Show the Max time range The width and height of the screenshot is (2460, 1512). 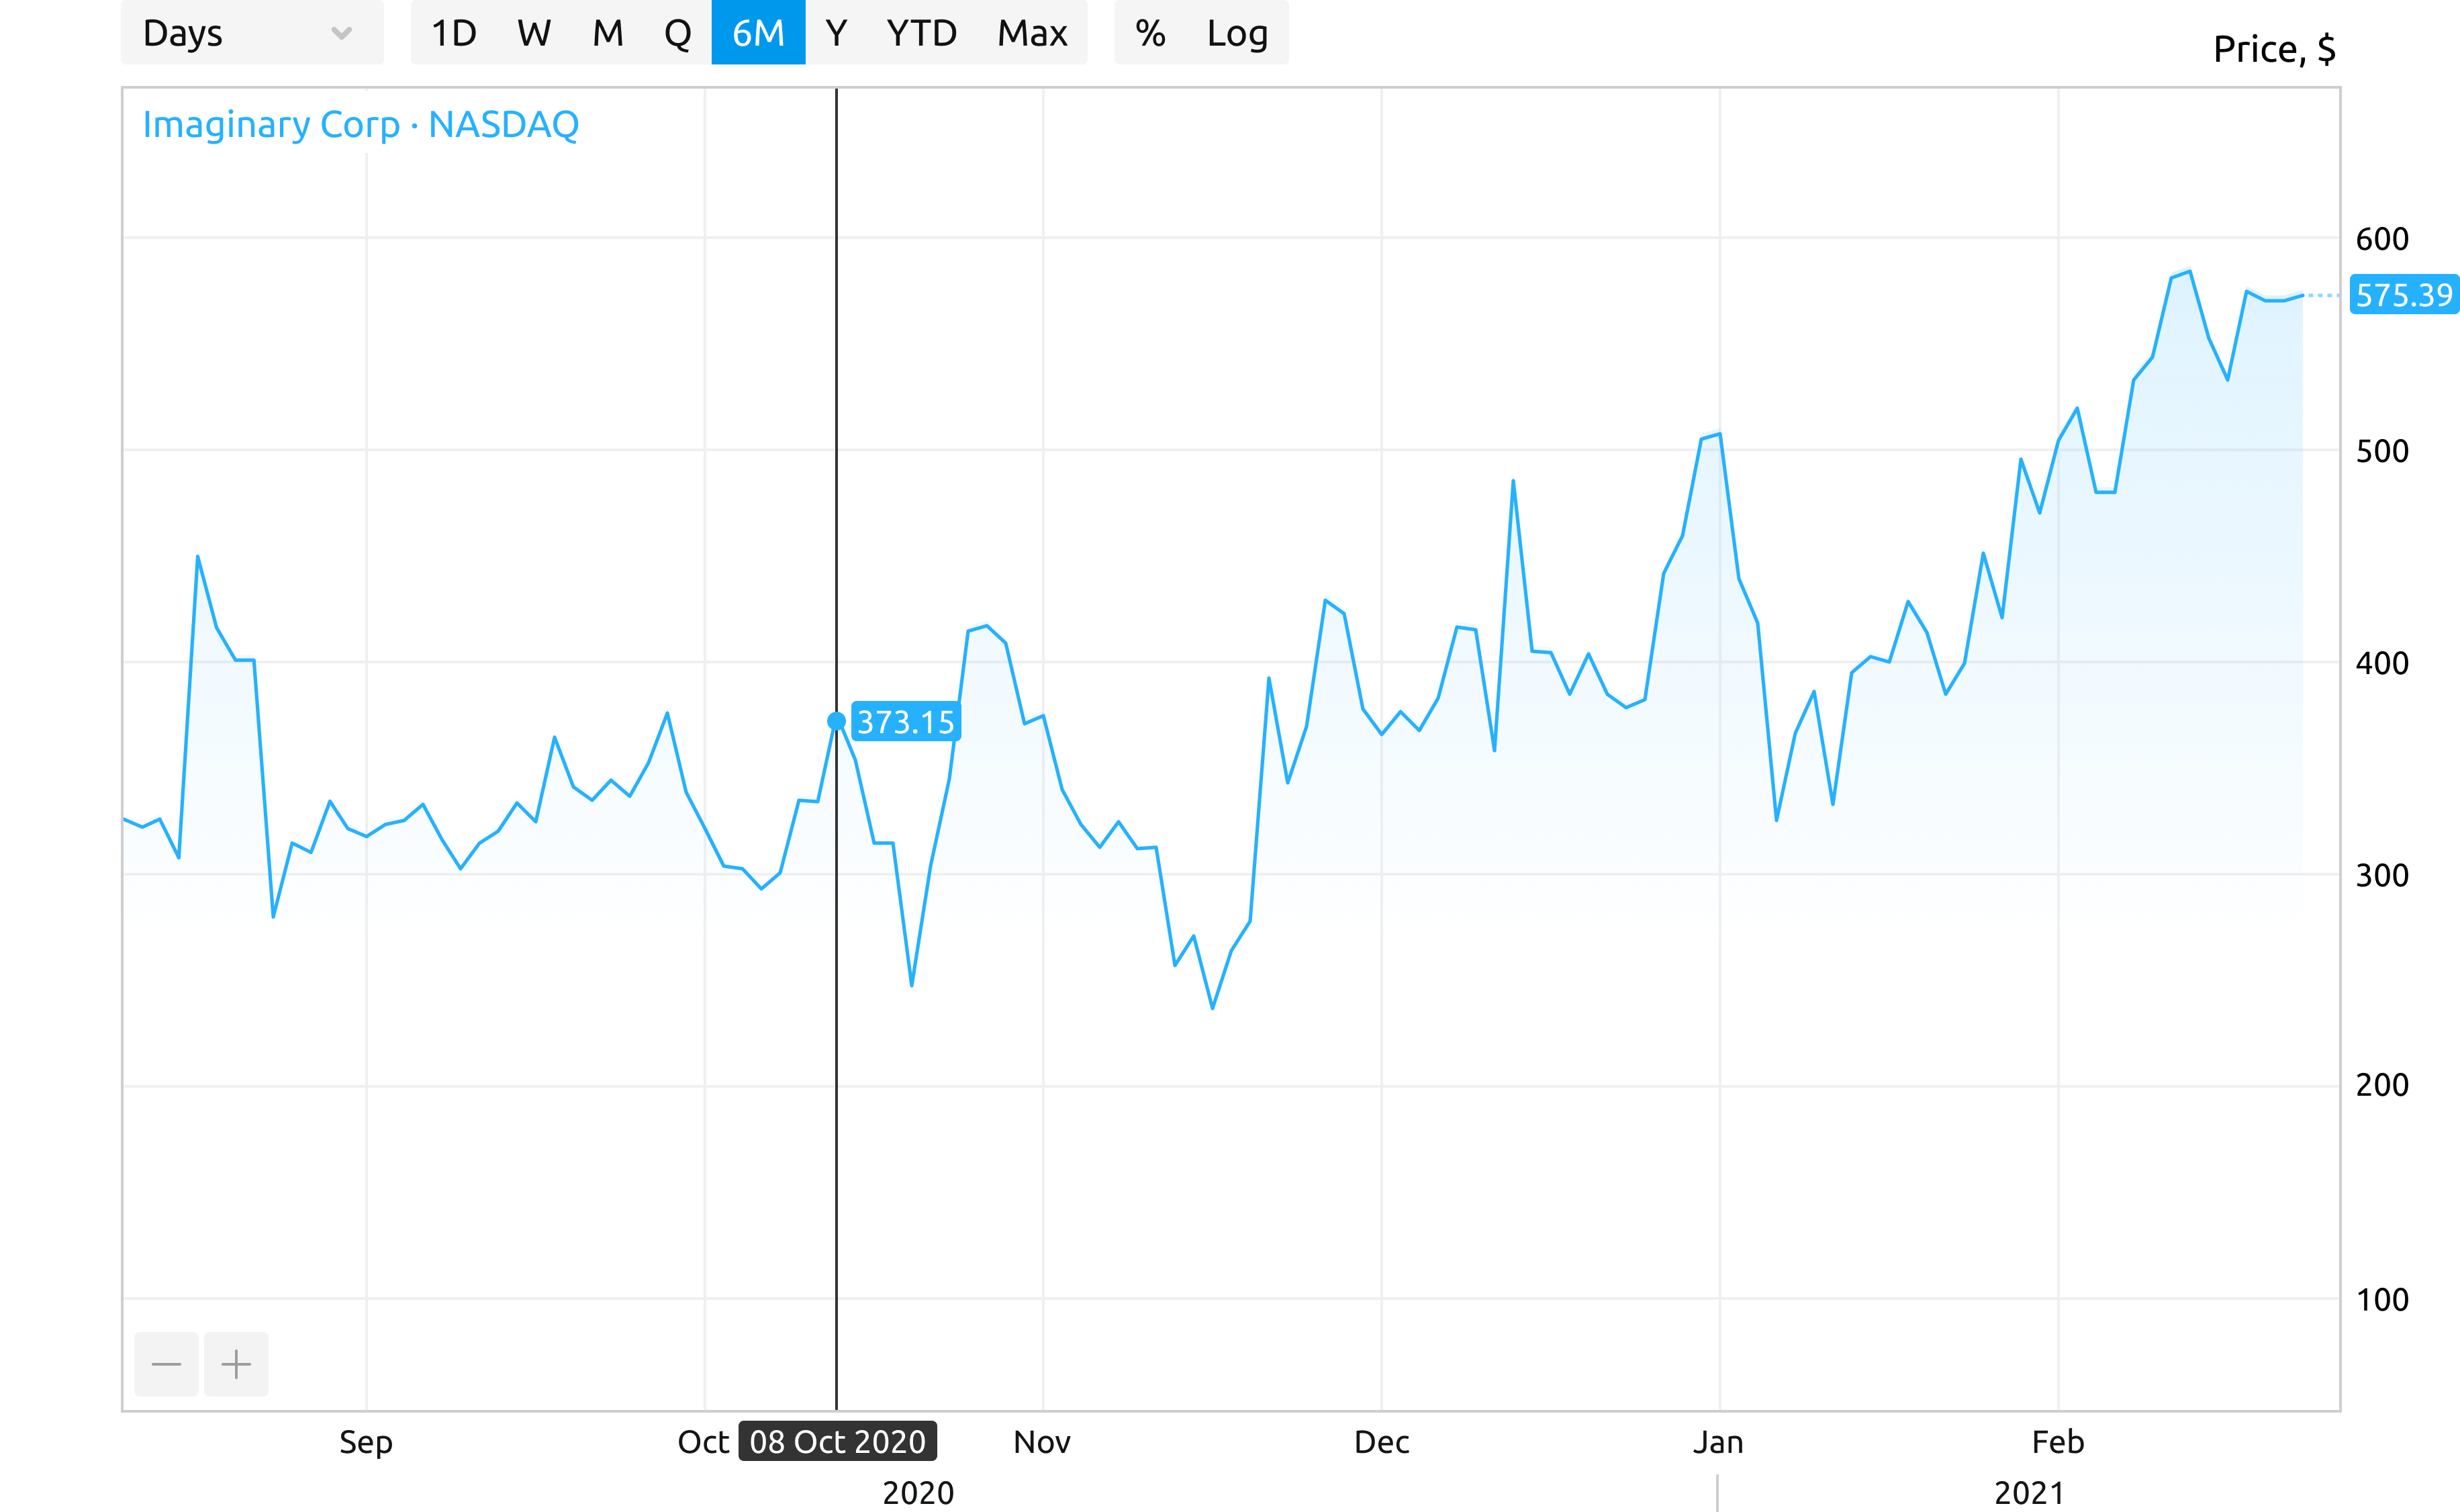coord(1032,33)
